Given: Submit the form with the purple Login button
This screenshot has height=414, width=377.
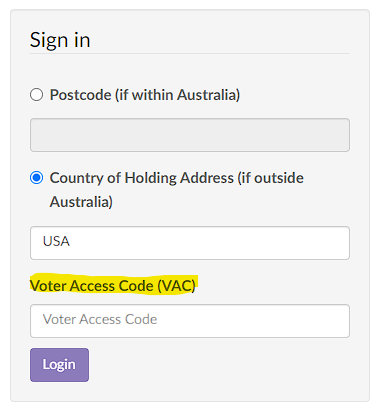Looking at the screenshot, I should point(59,365).
